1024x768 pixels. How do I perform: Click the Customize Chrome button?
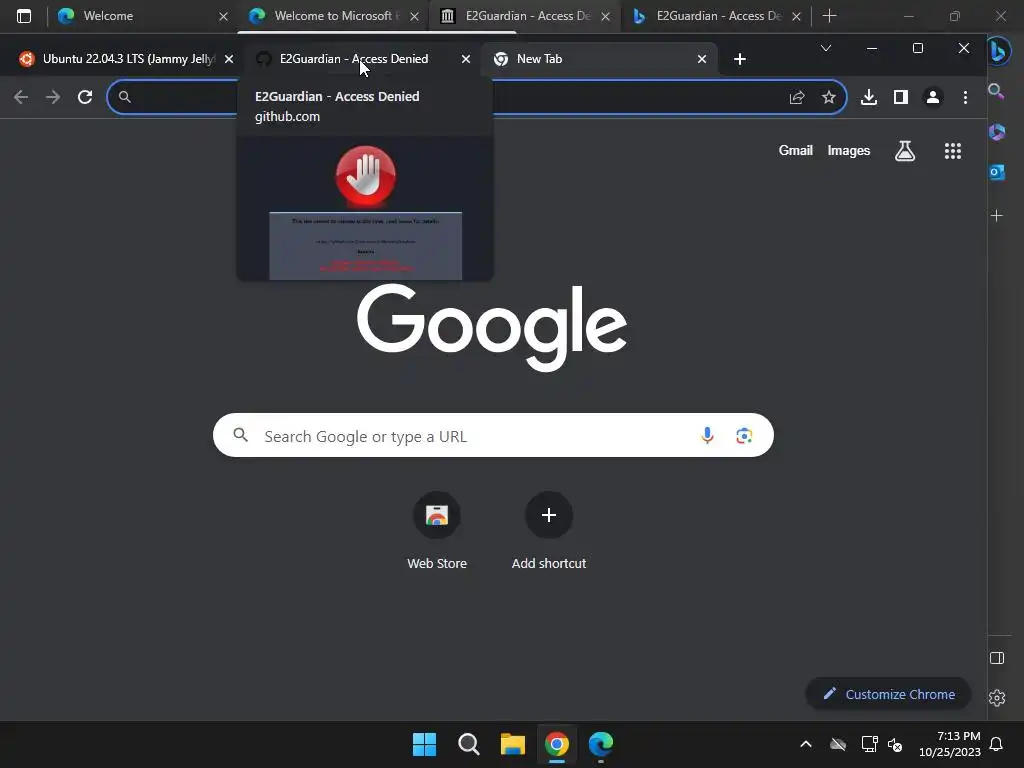tap(888, 694)
